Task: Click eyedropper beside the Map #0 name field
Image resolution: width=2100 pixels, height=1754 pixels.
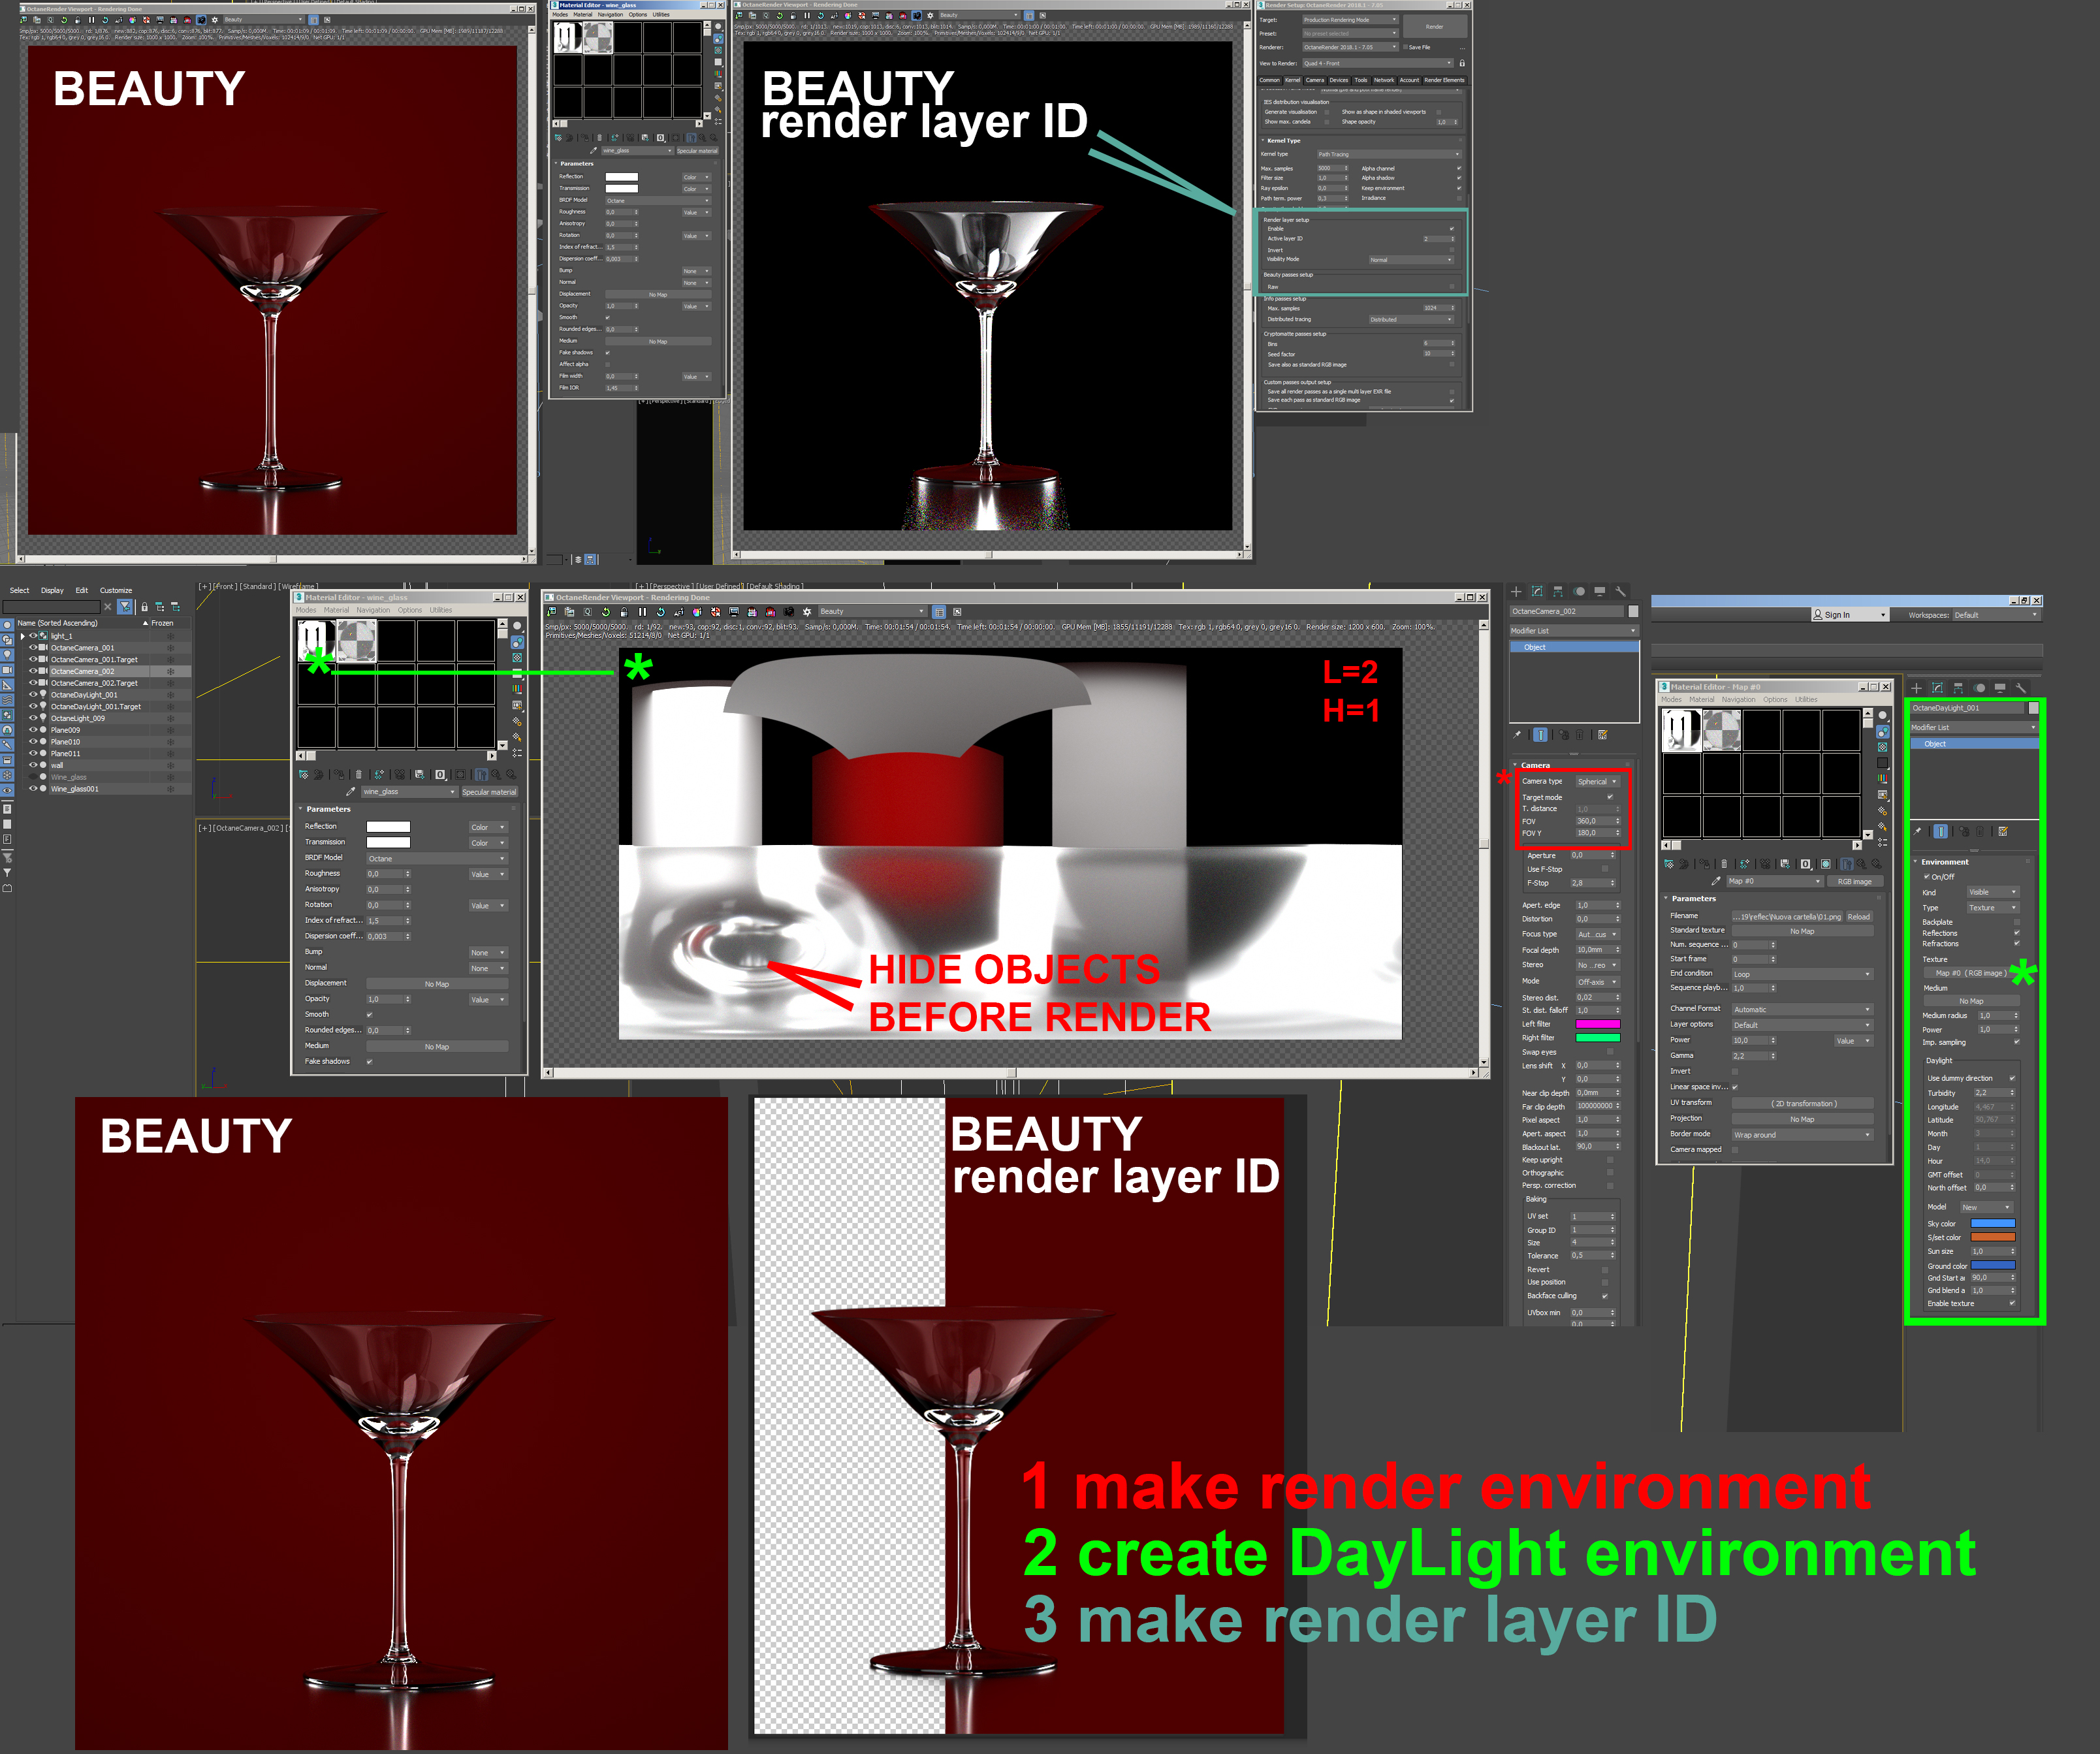Action: pos(1716,881)
